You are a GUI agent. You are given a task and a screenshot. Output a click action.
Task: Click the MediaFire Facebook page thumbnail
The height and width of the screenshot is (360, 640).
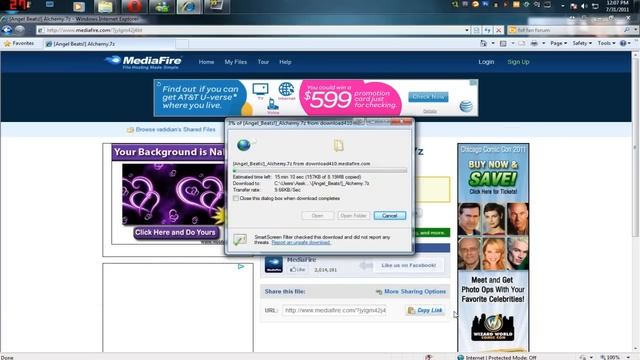[x=273, y=264]
